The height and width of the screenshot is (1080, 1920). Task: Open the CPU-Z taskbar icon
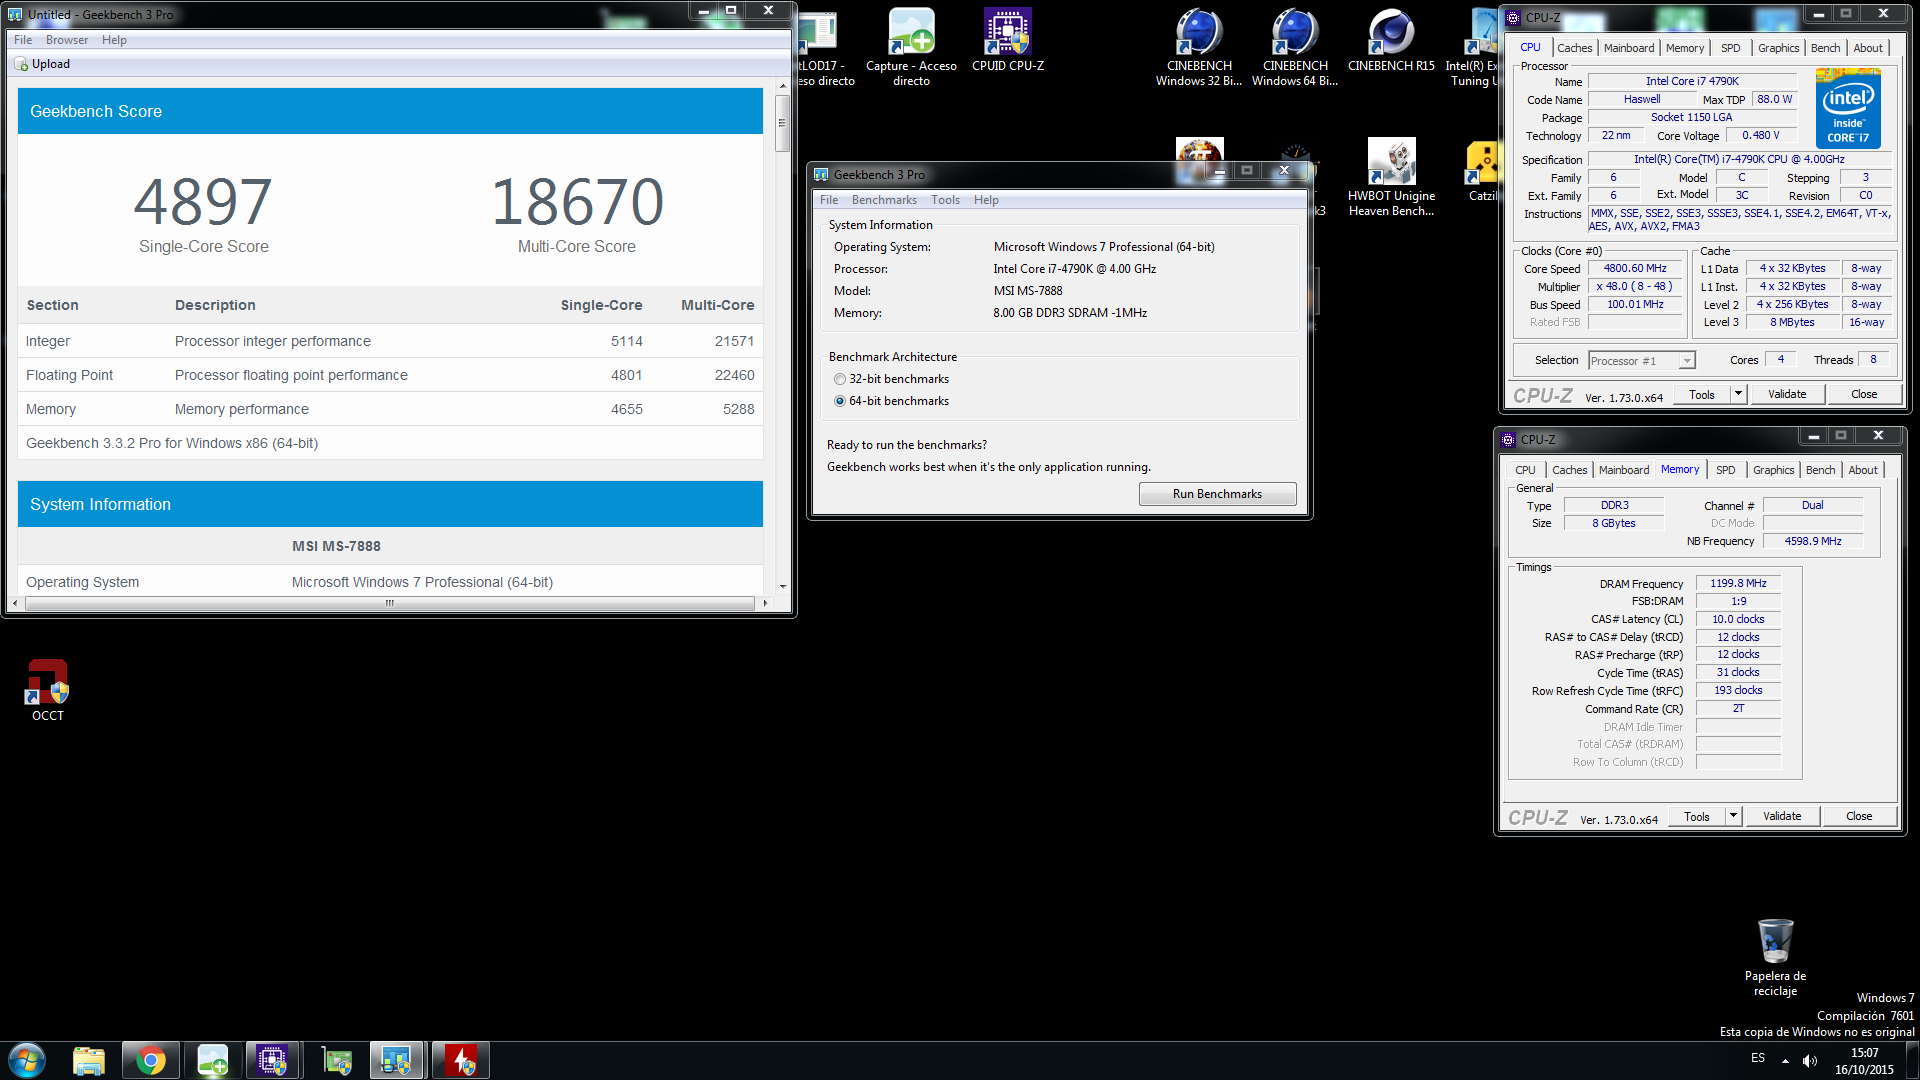click(x=272, y=1060)
